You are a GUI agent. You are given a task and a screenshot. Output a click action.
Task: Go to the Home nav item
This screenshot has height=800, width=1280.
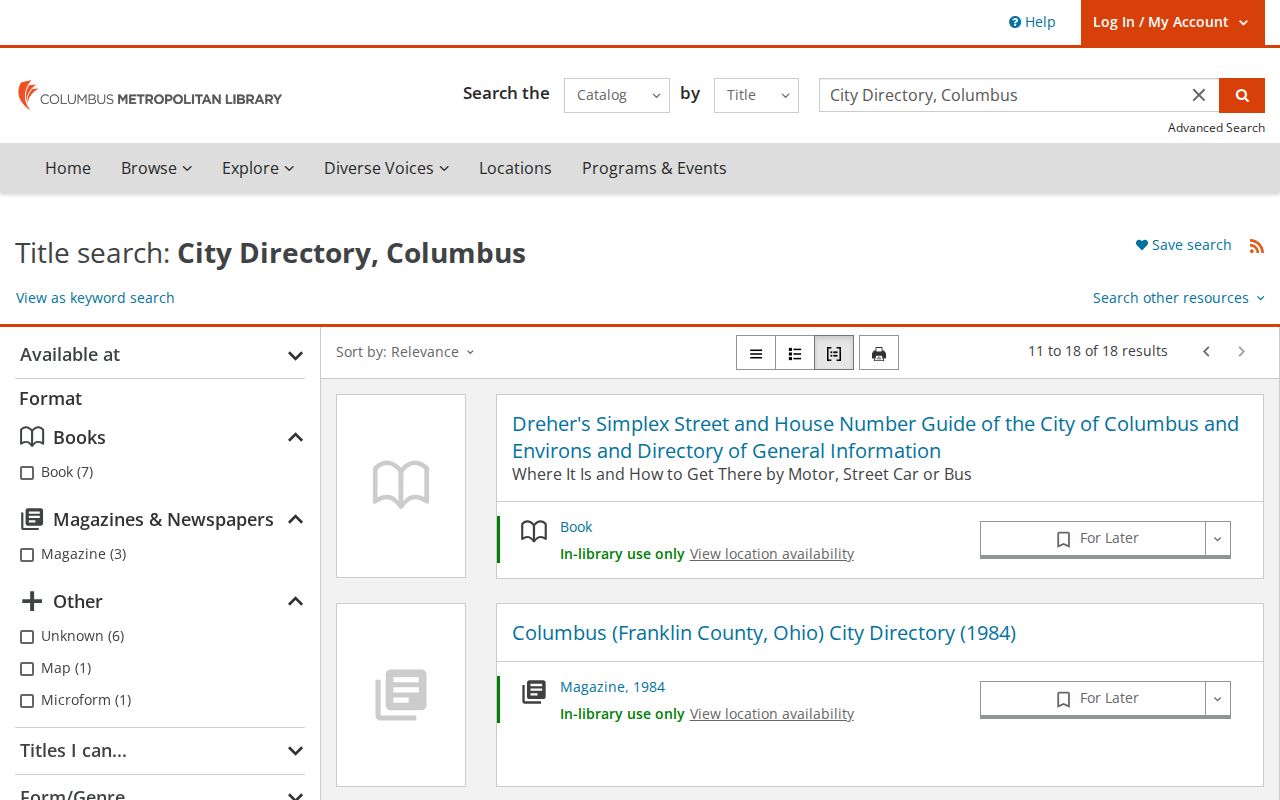(x=68, y=168)
